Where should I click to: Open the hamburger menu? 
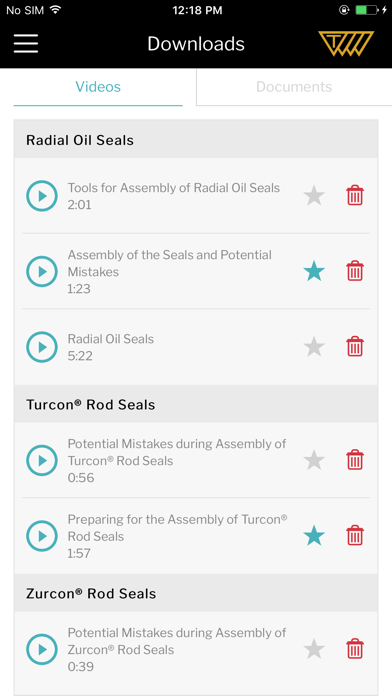26,44
